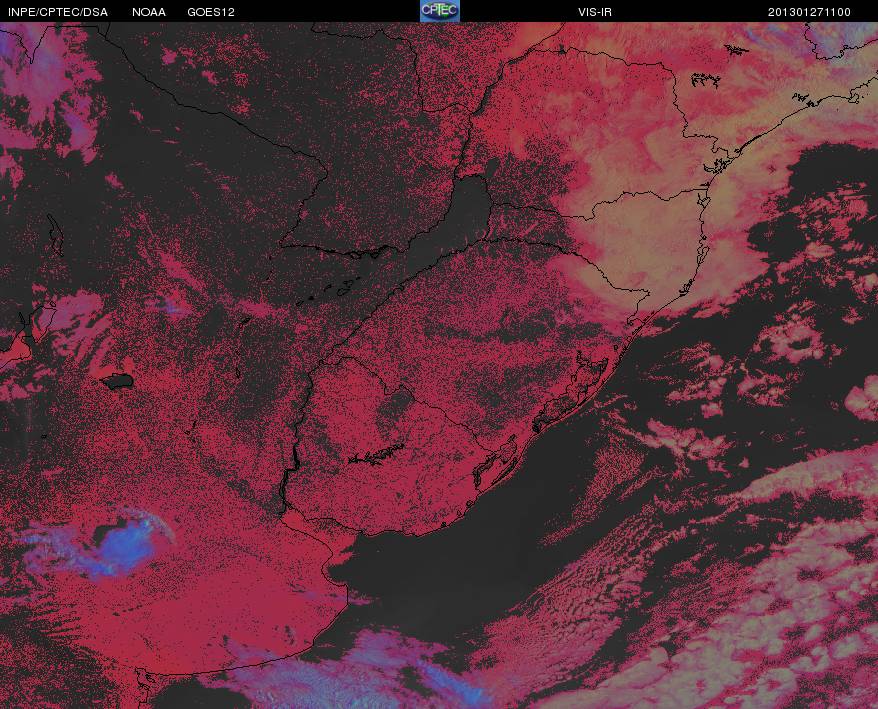The height and width of the screenshot is (709, 878).
Task: Select the GOES12 satellite label
Action: 211,12
